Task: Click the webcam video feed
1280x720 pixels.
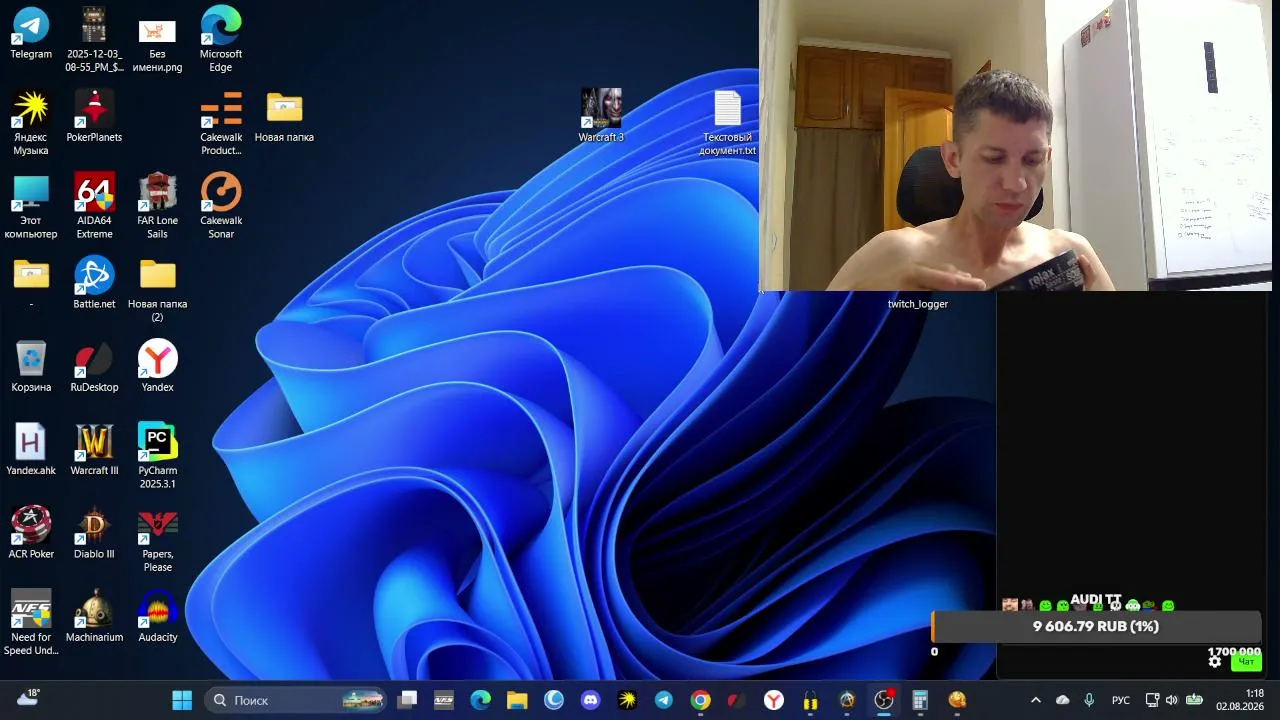Action: pos(1015,145)
